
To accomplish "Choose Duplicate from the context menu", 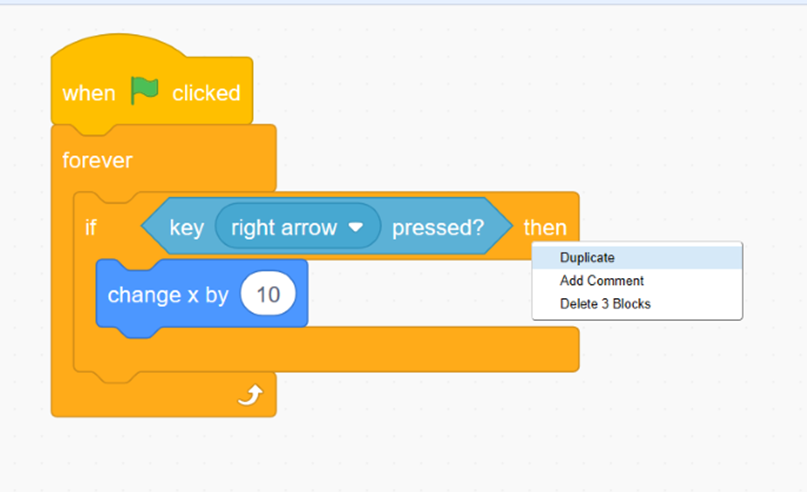I will click(x=587, y=257).
